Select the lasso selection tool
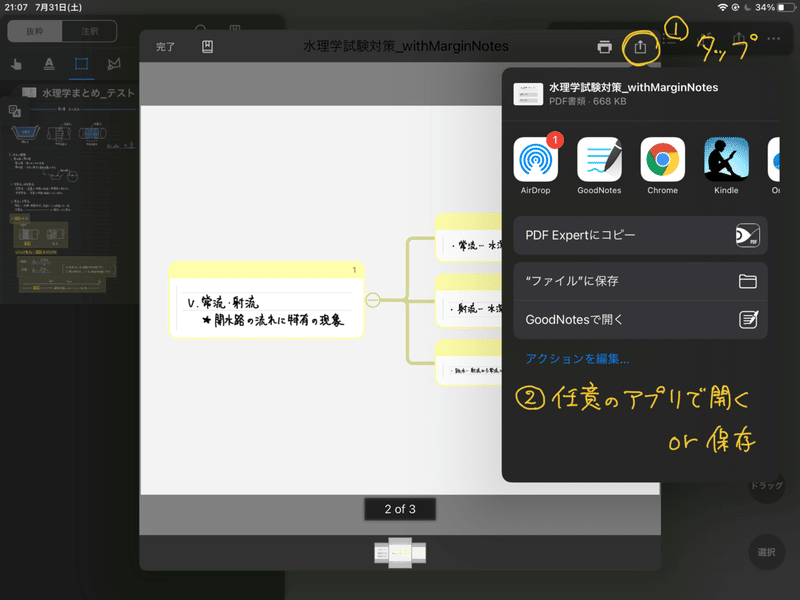 point(112,63)
